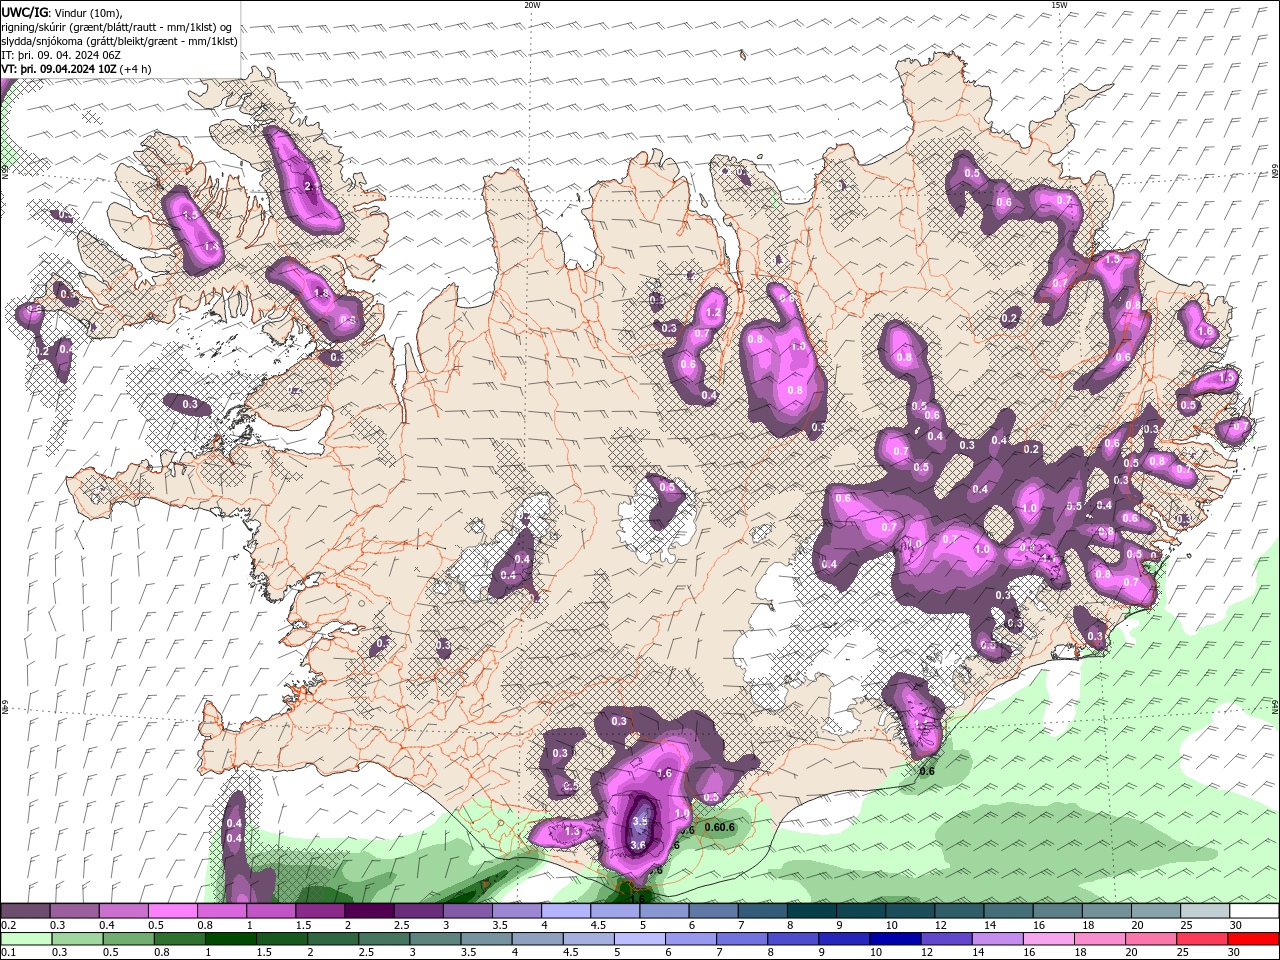Click the valid time 'VT: þri. 09.04.2024 10Z (+4 h)'
The image size is (1280, 960).
point(77,69)
